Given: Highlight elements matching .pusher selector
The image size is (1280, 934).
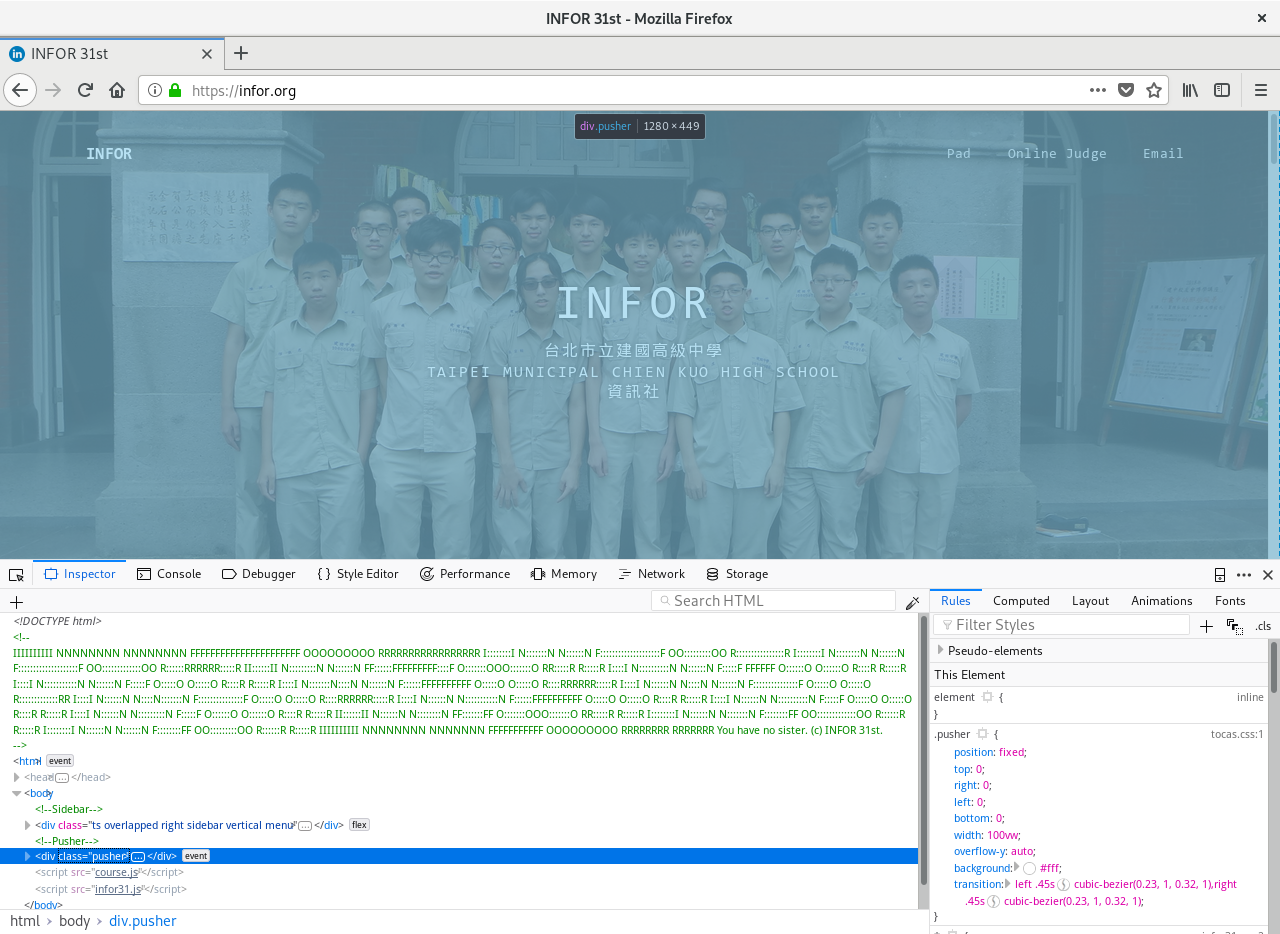Looking at the screenshot, I should coord(982,734).
